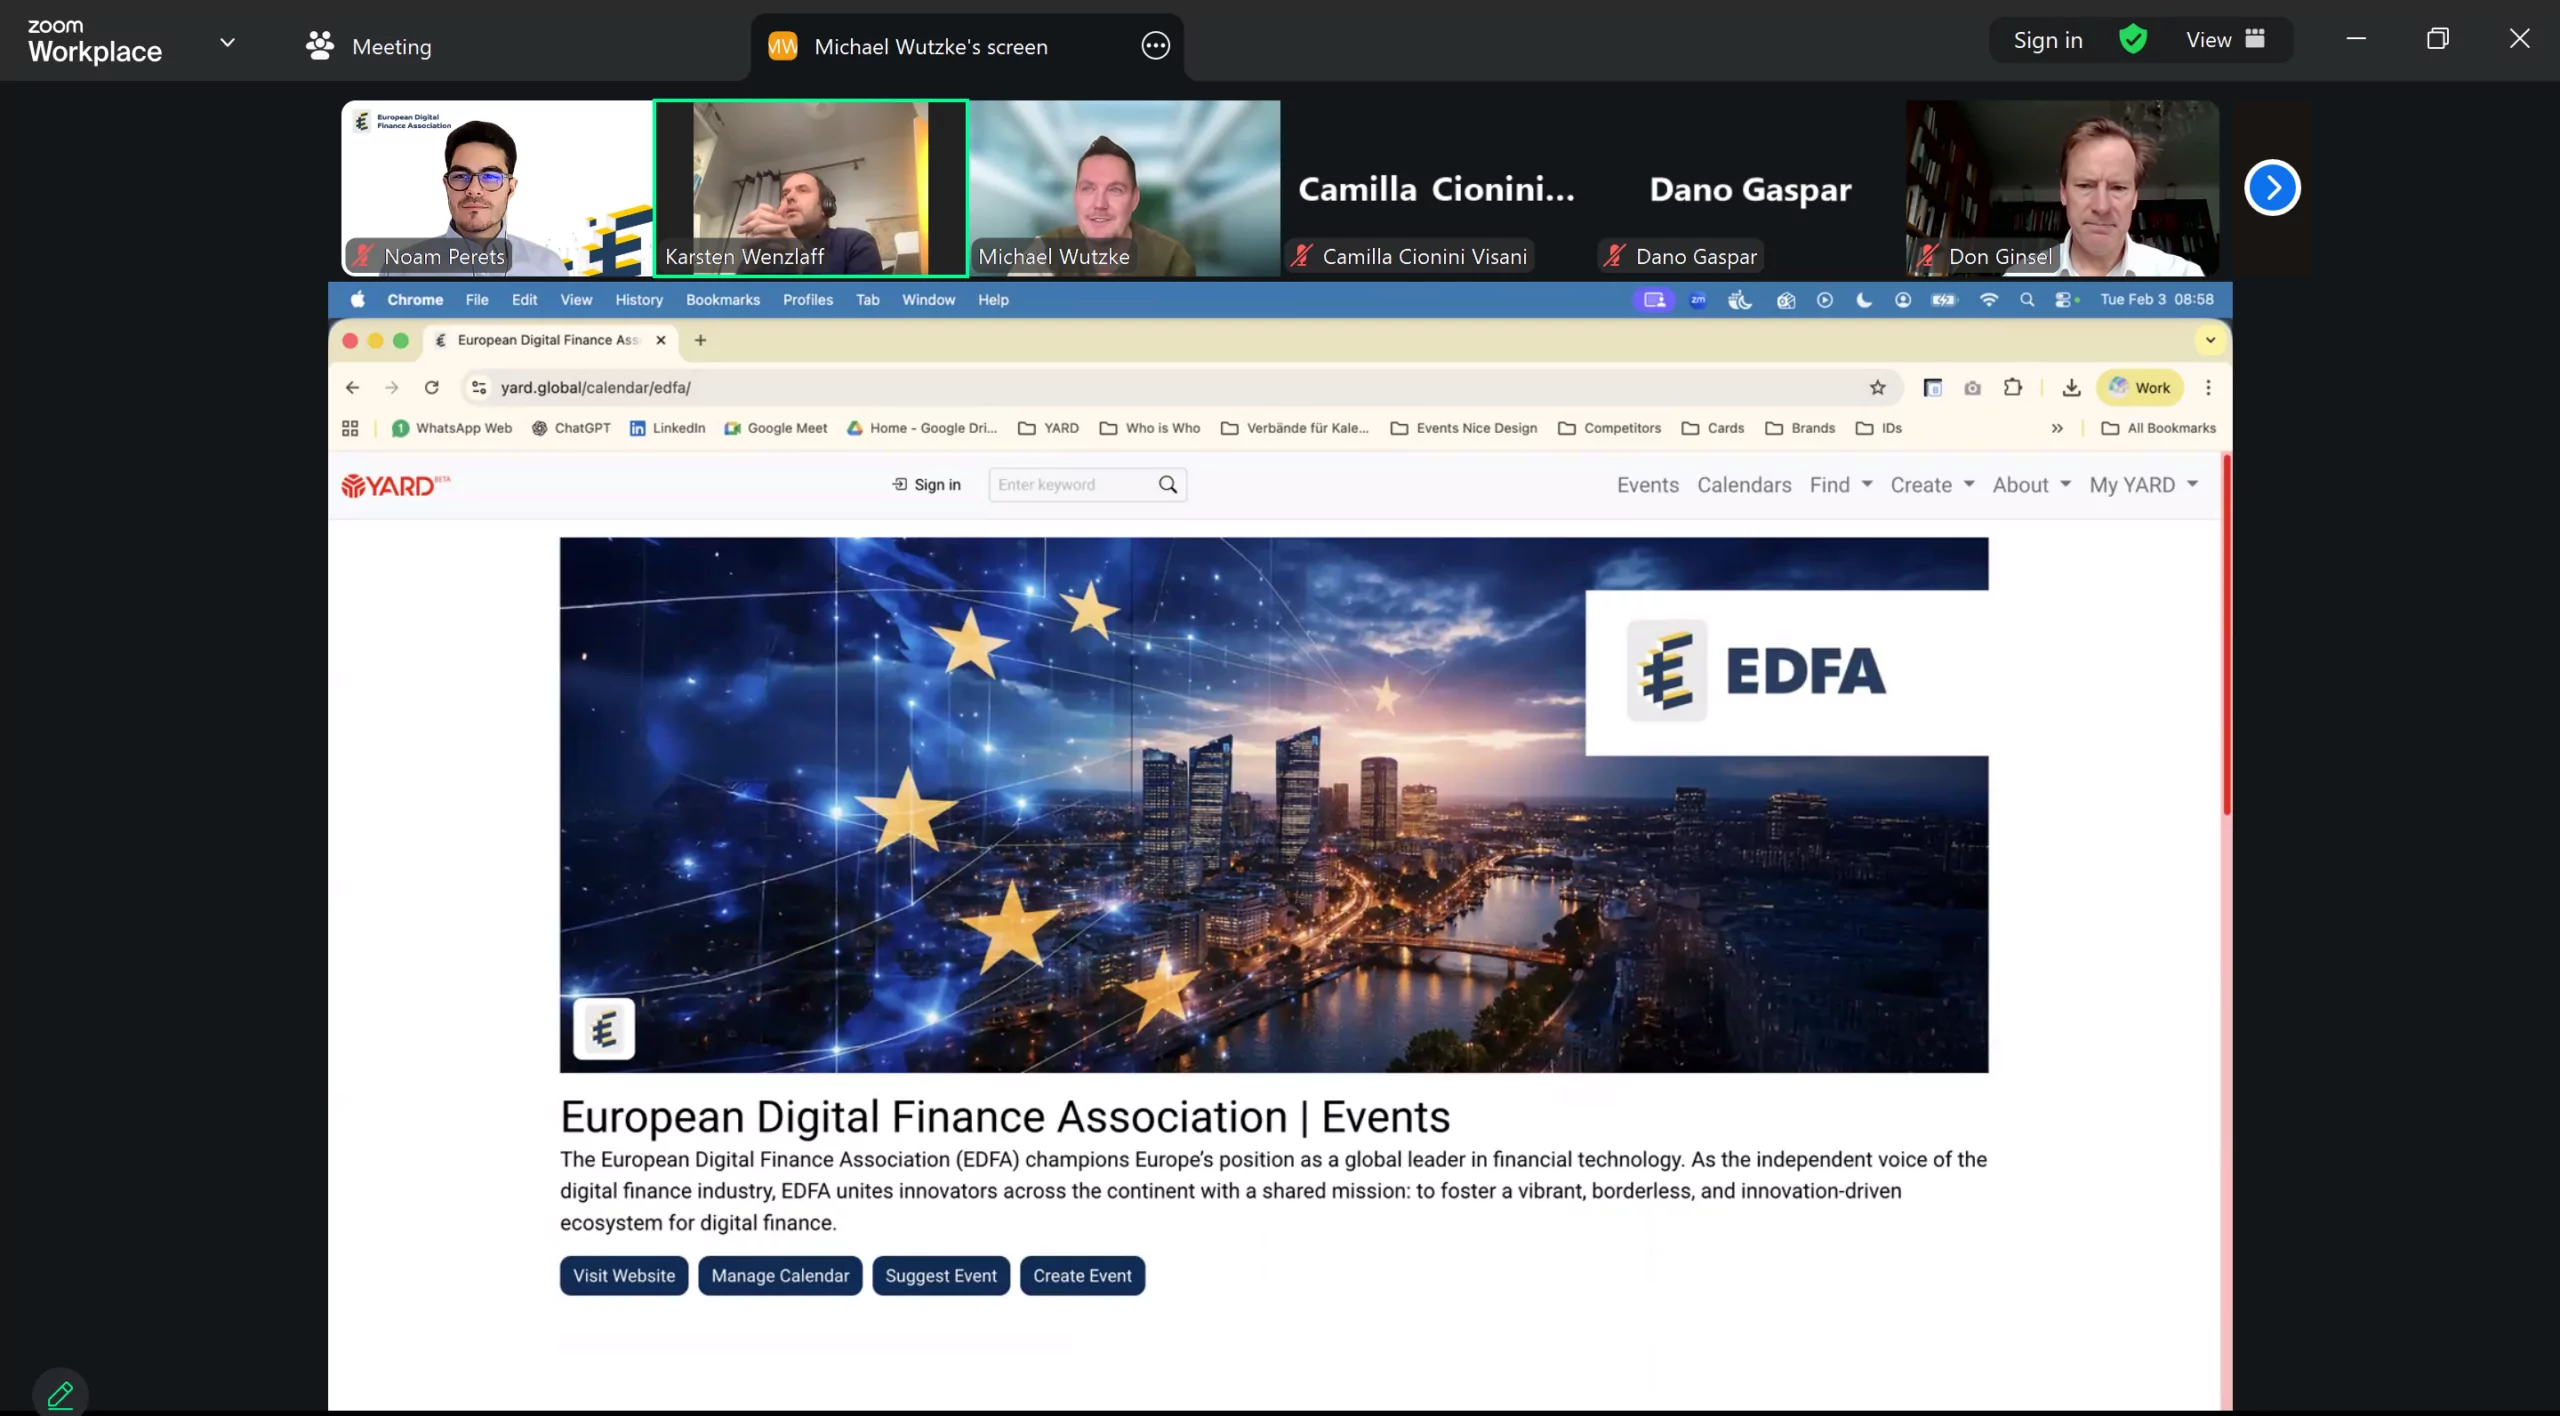Search with the magnifier icon in YARD
The height and width of the screenshot is (1416, 2560).
(x=1167, y=485)
